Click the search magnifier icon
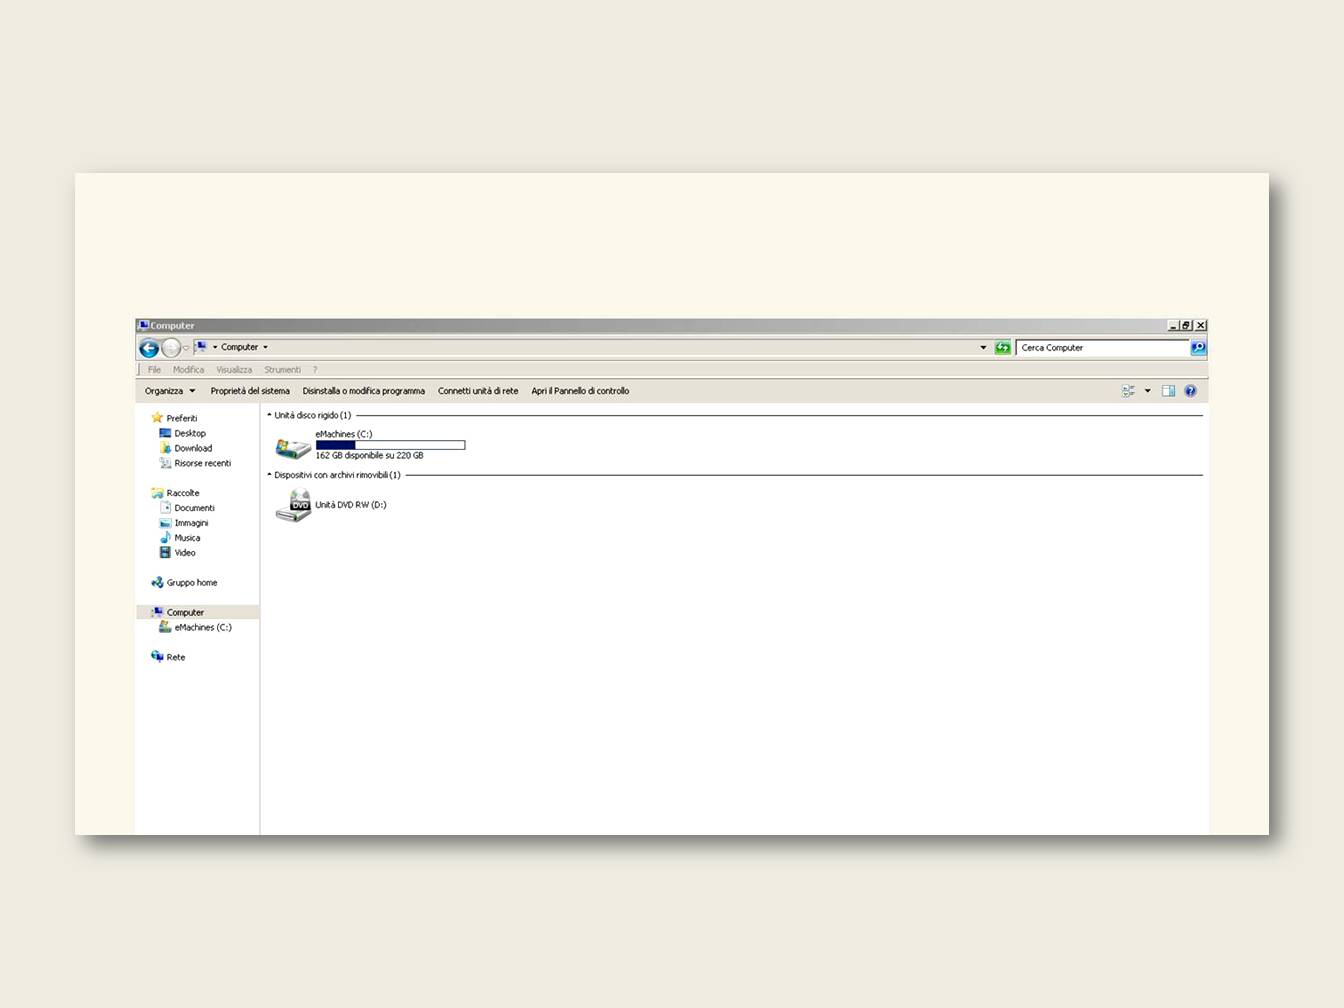 (1198, 348)
